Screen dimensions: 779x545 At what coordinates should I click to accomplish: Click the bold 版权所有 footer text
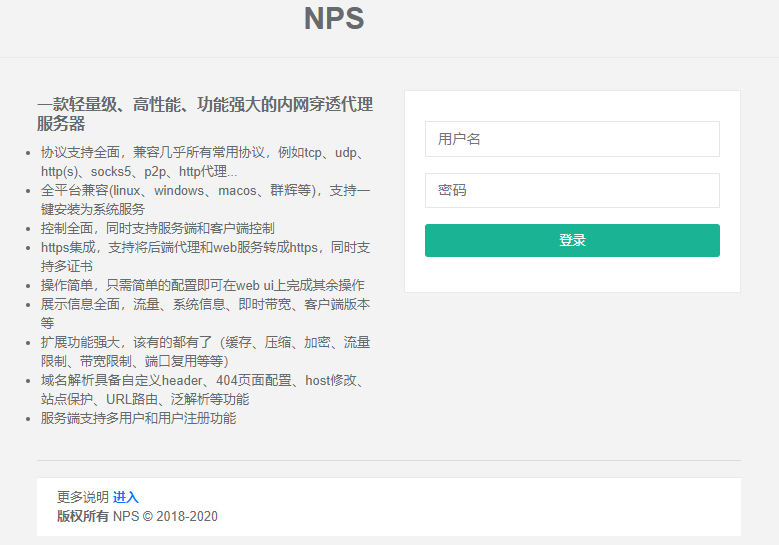[83, 516]
